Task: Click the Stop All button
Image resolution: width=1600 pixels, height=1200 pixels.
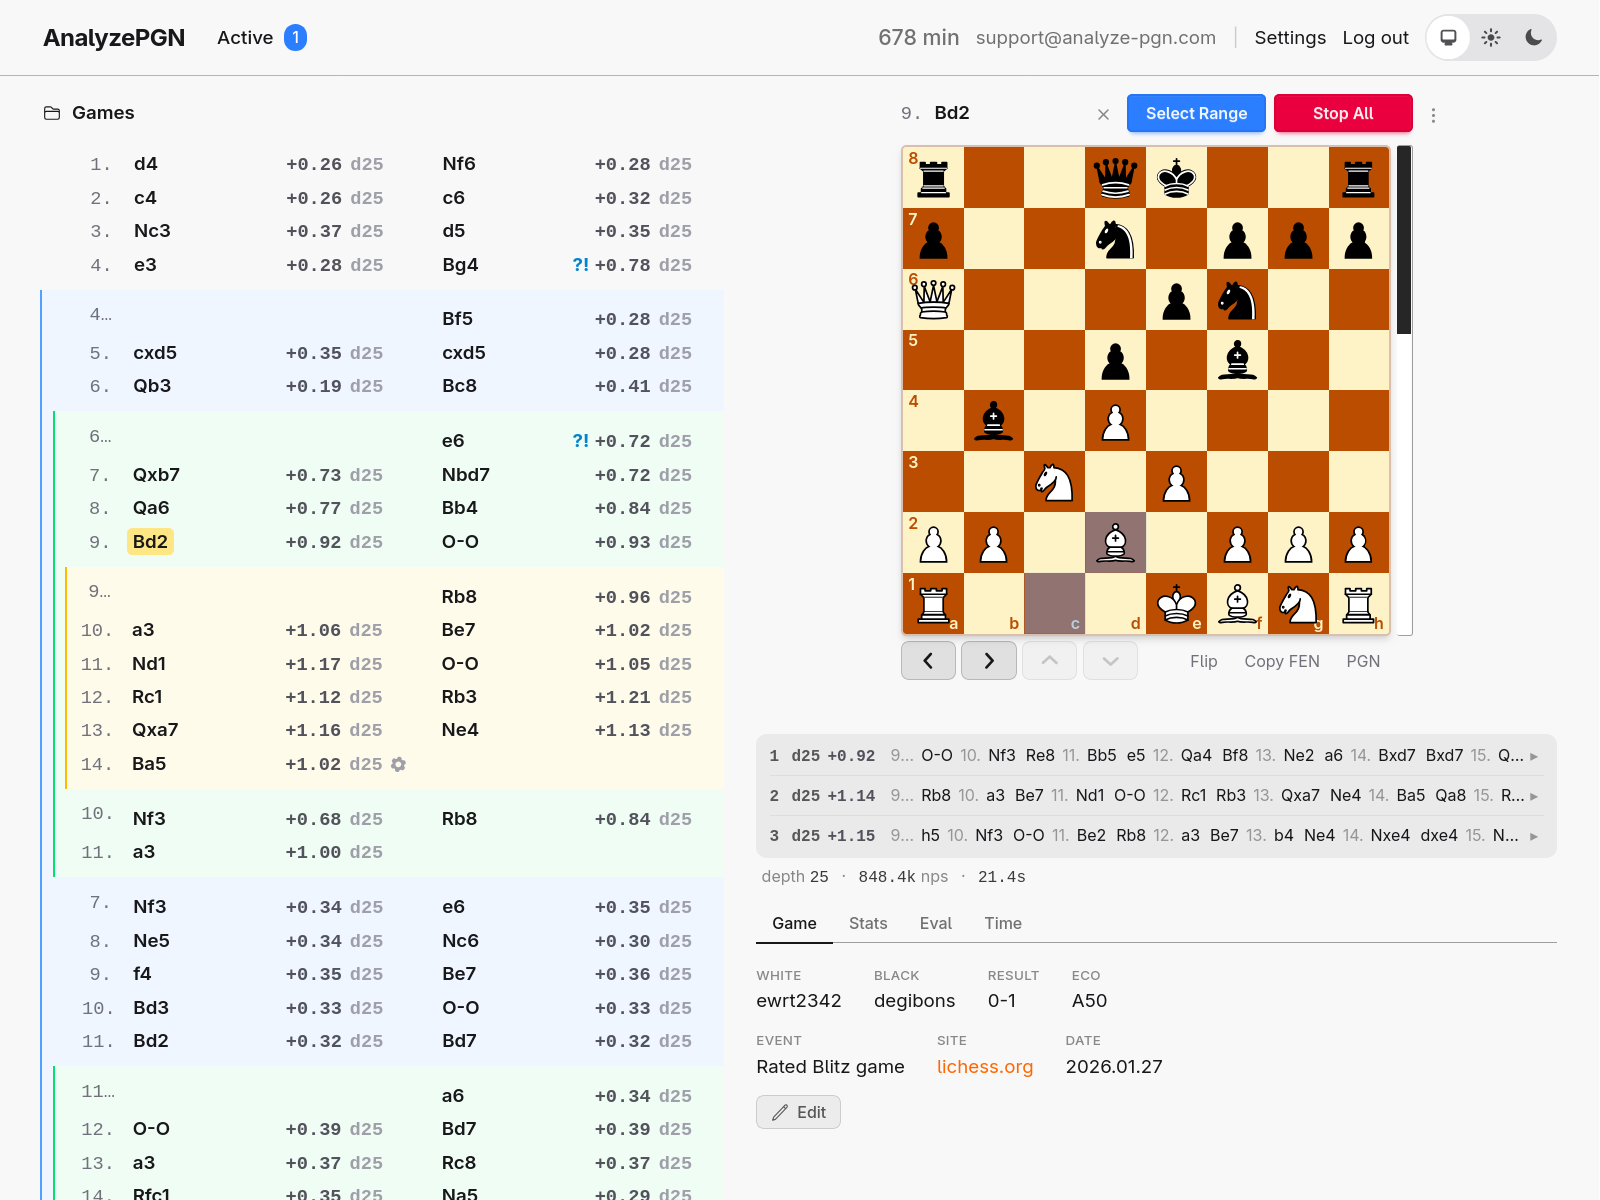Action: [1343, 113]
